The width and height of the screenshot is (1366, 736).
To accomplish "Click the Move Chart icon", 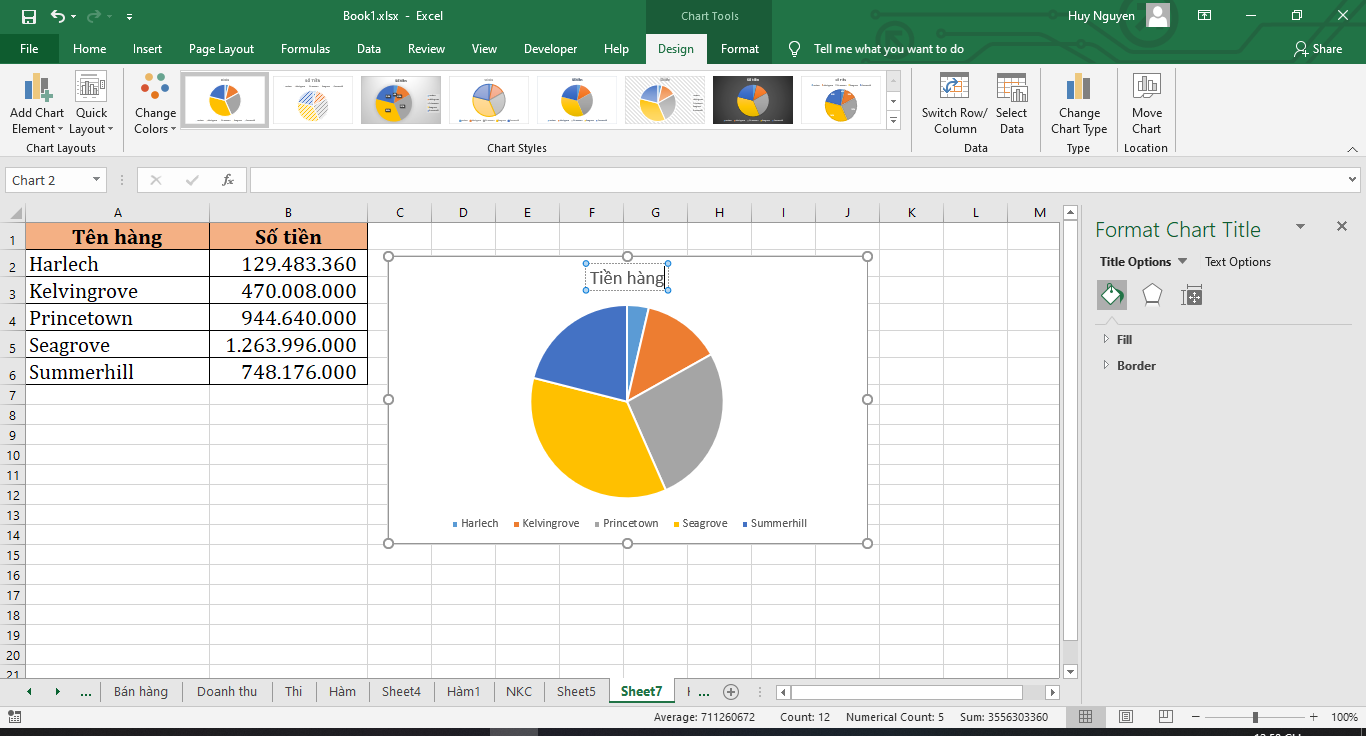I will (1146, 88).
